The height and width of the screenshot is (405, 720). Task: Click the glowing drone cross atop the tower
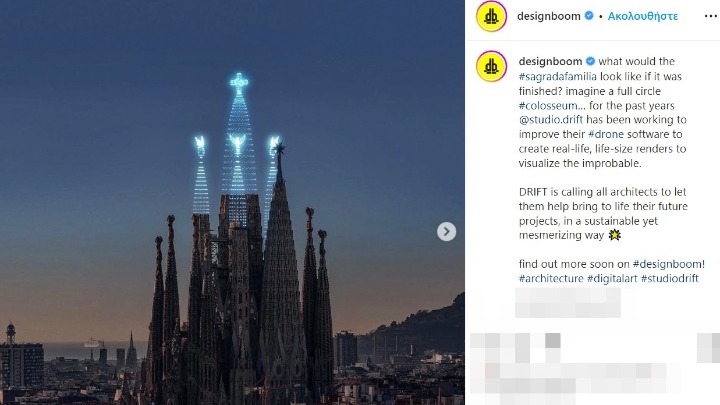(x=239, y=84)
